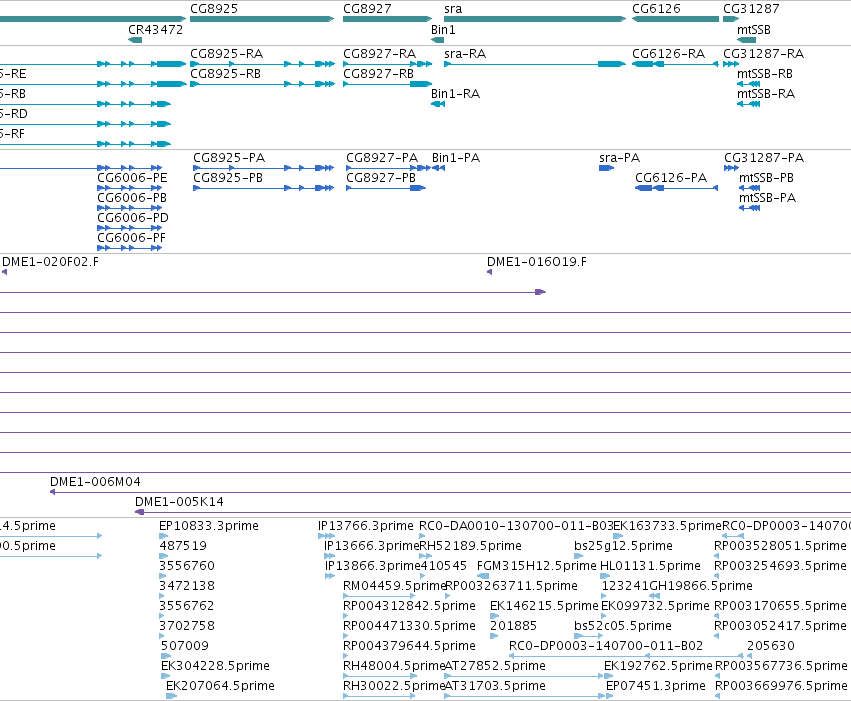Select the EK146215.5prime feature label
This screenshot has height=701, width=851.
(544, 606)
